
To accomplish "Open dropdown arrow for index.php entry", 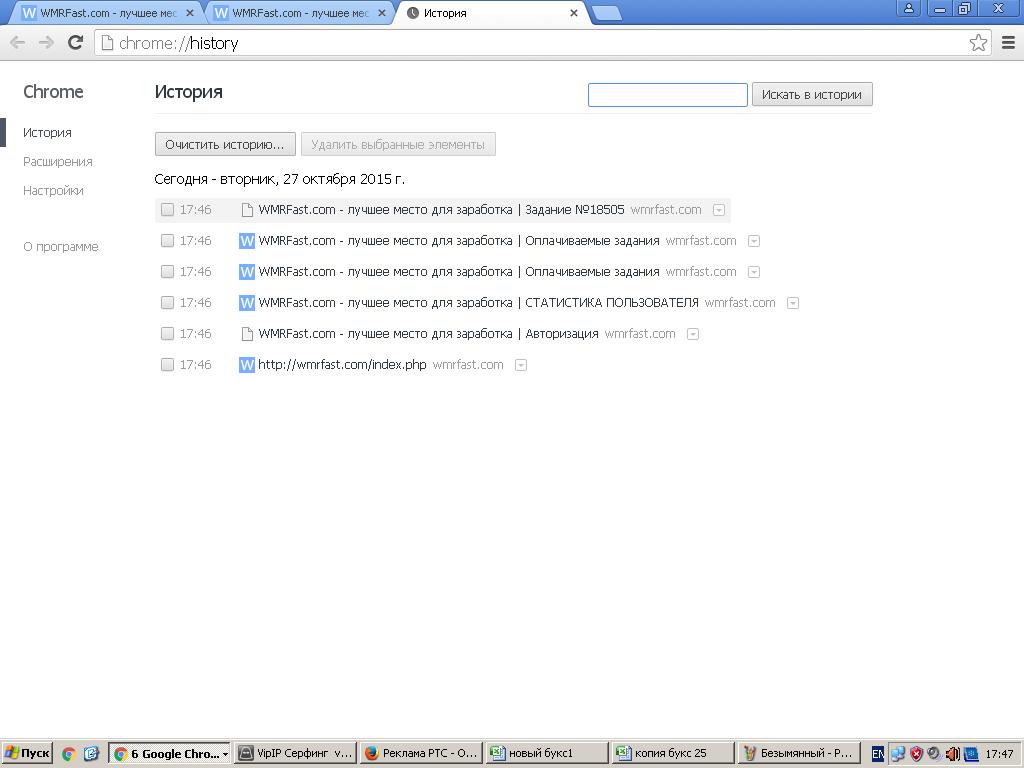I will coord(520,365).
